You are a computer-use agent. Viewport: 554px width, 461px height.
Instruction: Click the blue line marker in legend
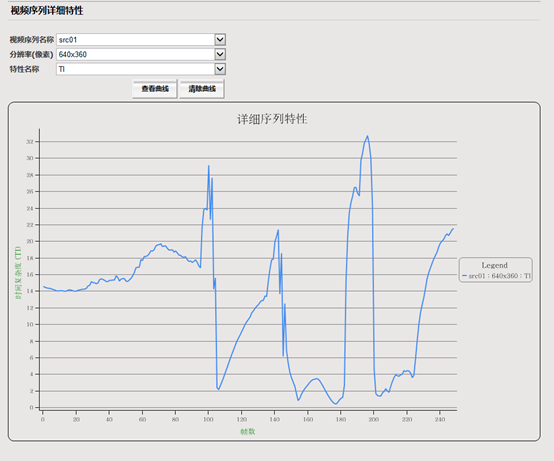pyautogui.click(x=464, y=276)
